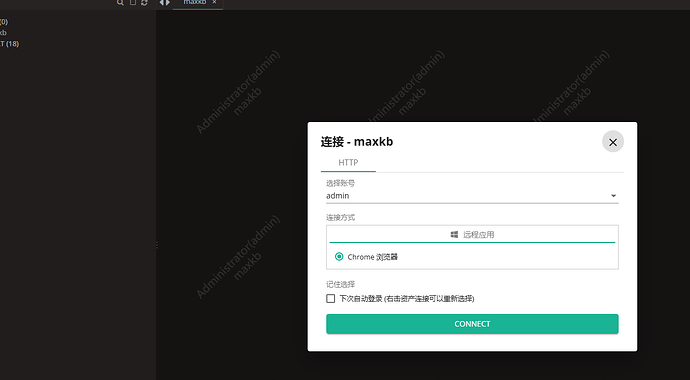The height and width of the screenshot is (380, 690).
Task: Select the remote application connection method
Action: point(472,234)
